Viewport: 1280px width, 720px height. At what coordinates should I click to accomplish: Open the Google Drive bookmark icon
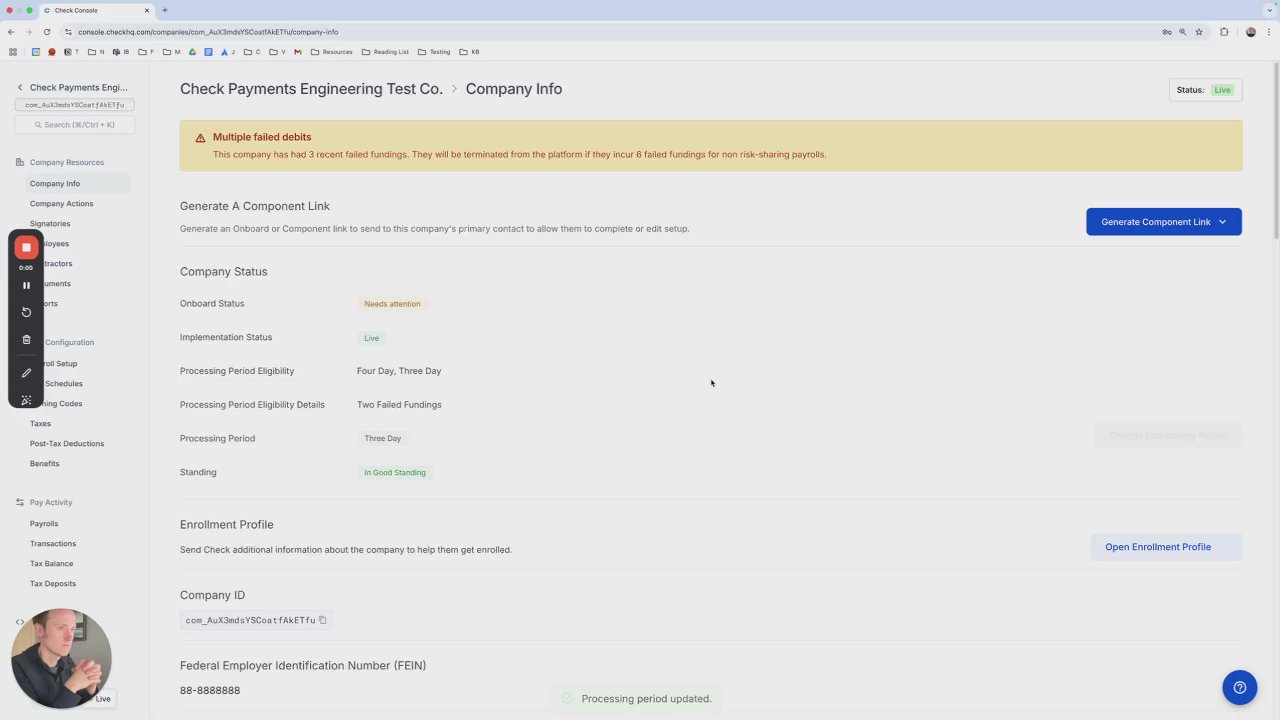point(192,52)
